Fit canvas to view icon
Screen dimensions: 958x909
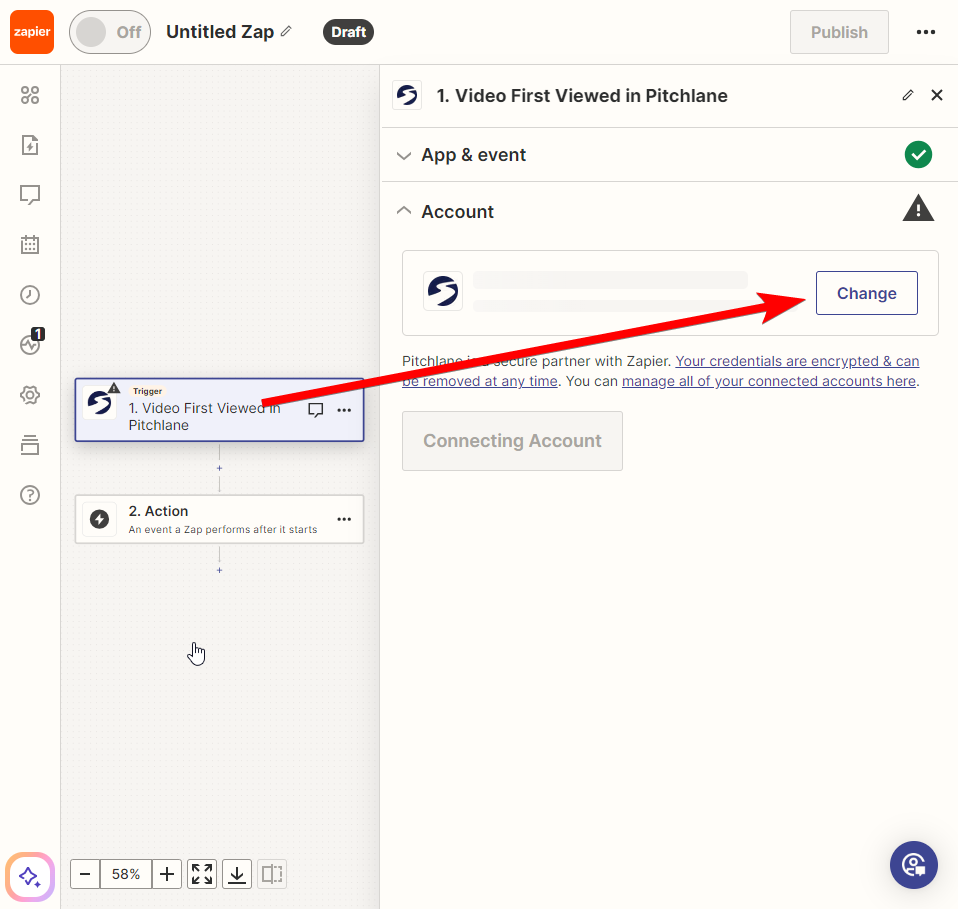pos(202,874)
